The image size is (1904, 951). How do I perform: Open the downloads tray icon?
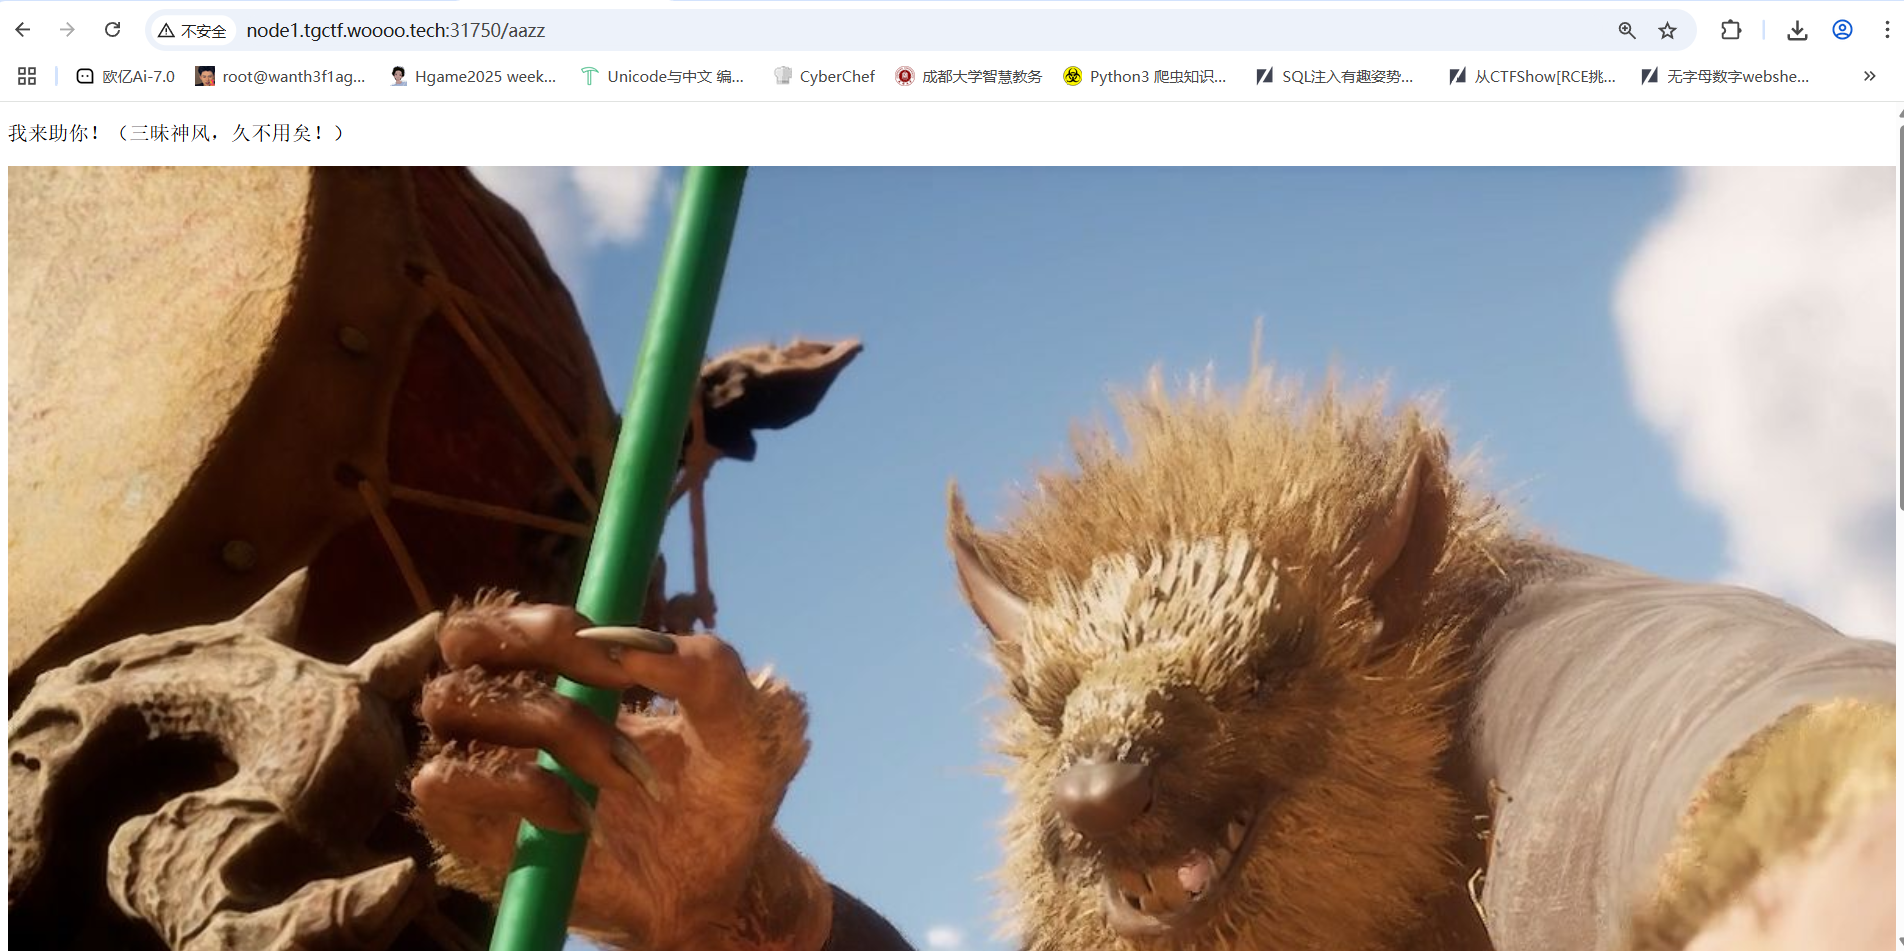click(x=1797, y=30)
